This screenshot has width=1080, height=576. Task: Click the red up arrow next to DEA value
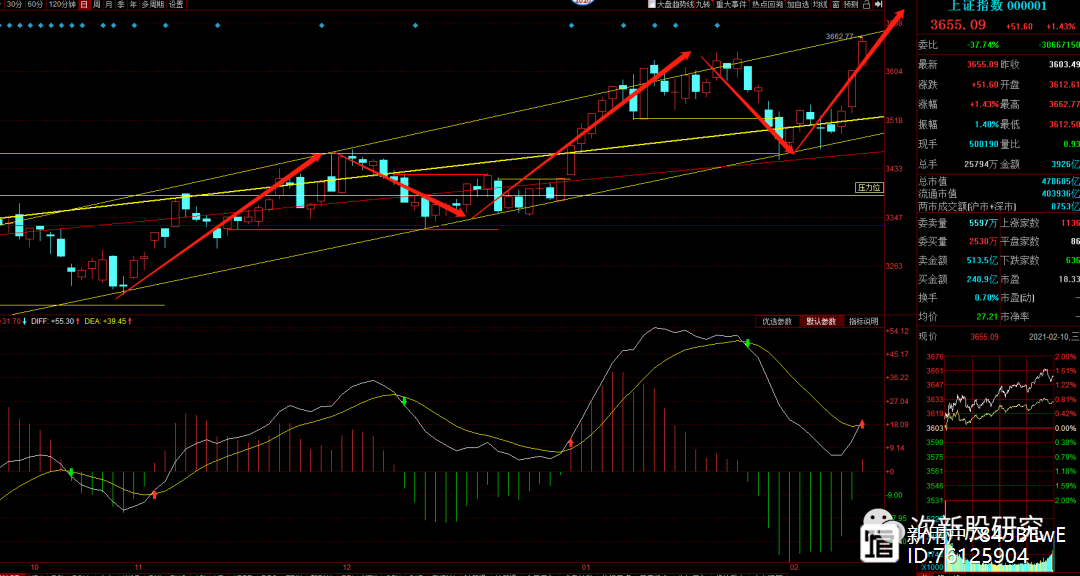coord(129,321)
